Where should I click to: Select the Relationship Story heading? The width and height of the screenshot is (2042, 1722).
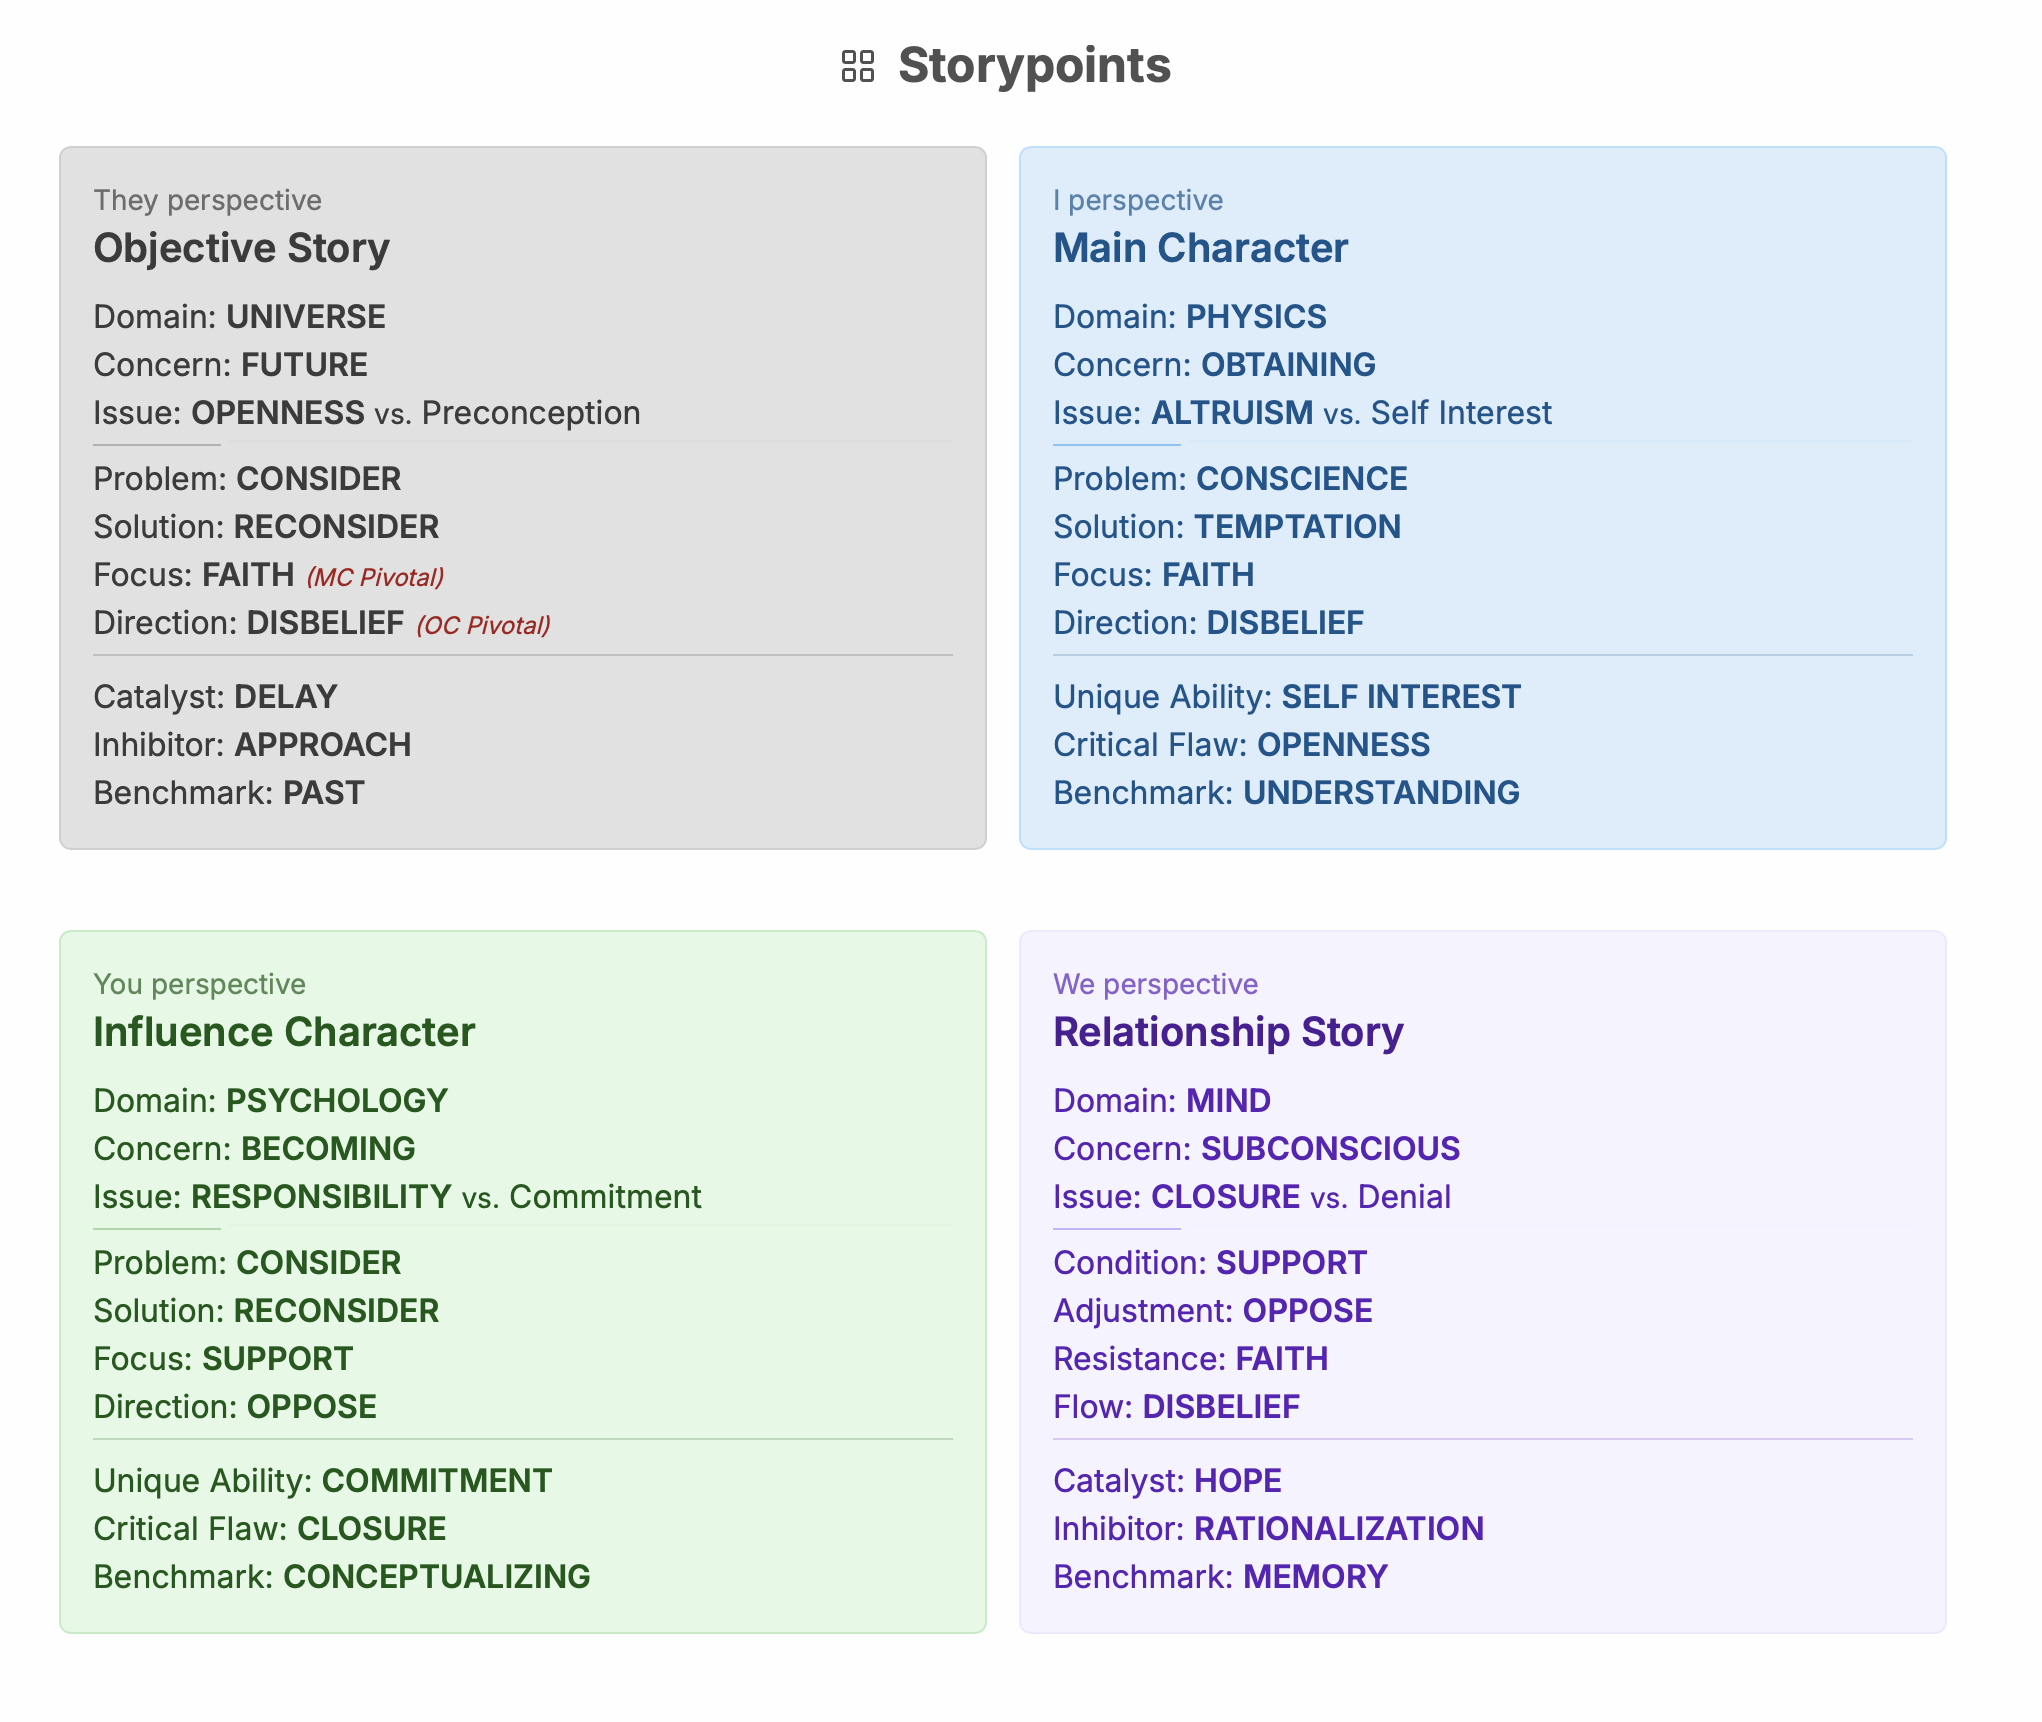1228,1032
